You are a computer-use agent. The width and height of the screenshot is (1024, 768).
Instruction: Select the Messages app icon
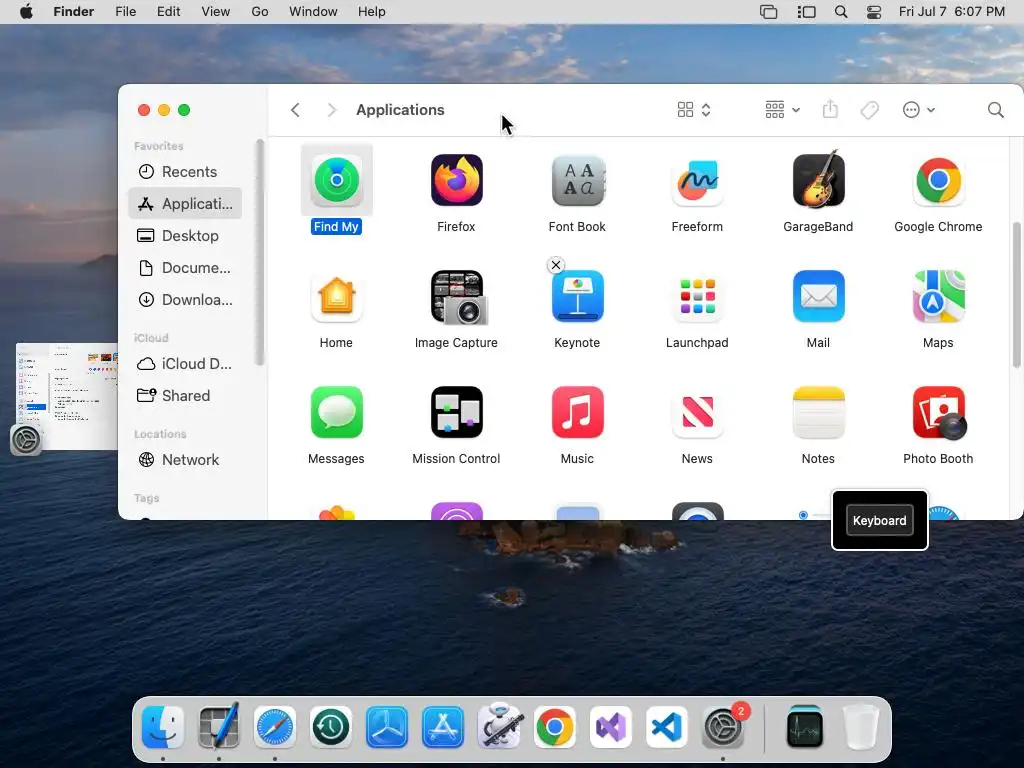tap(336, 412)
